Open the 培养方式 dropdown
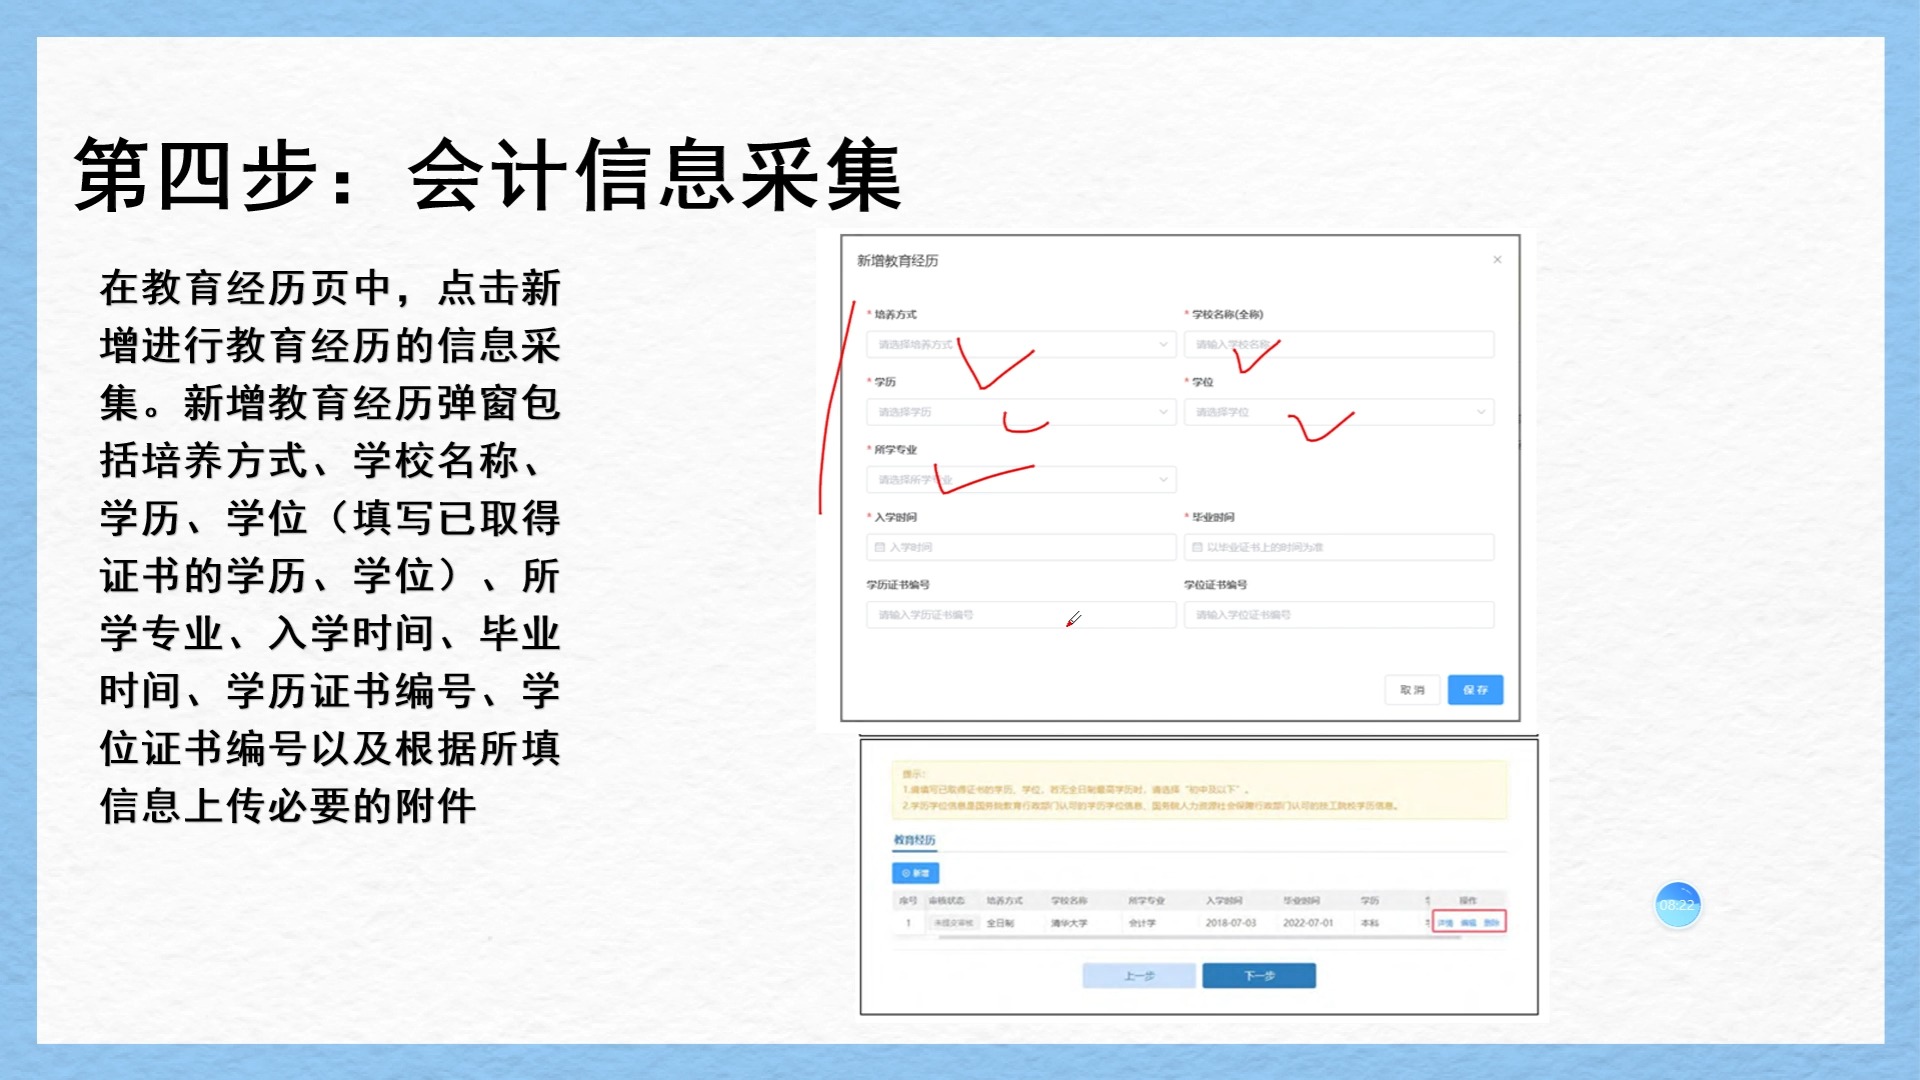Image resolution: width=1920 pixels, height=1080 pixels. click(x=1020, y=344)
